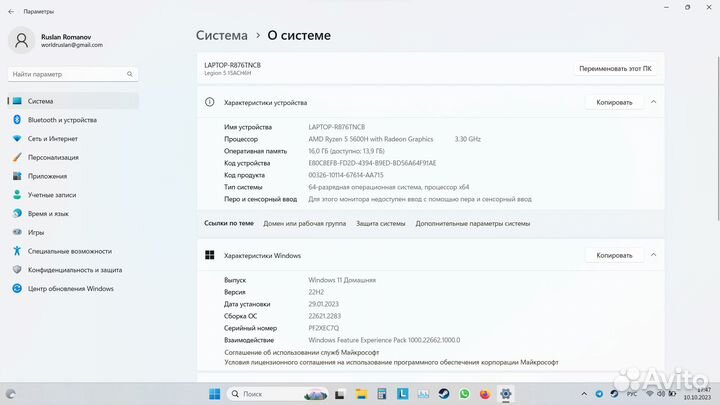Viewport: 720px width, 405px height.
Task: Open Steam from the taskbar
Action: [x=444, y=394]
